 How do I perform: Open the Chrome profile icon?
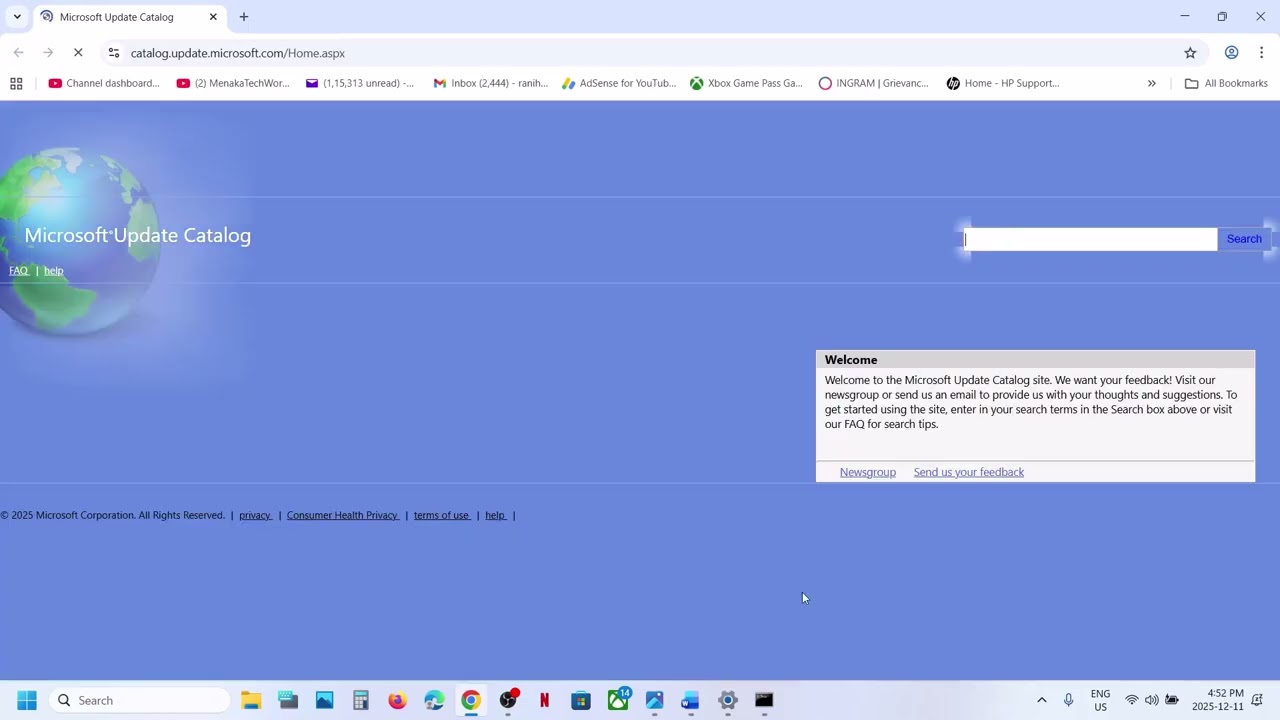pos(1232,53)
